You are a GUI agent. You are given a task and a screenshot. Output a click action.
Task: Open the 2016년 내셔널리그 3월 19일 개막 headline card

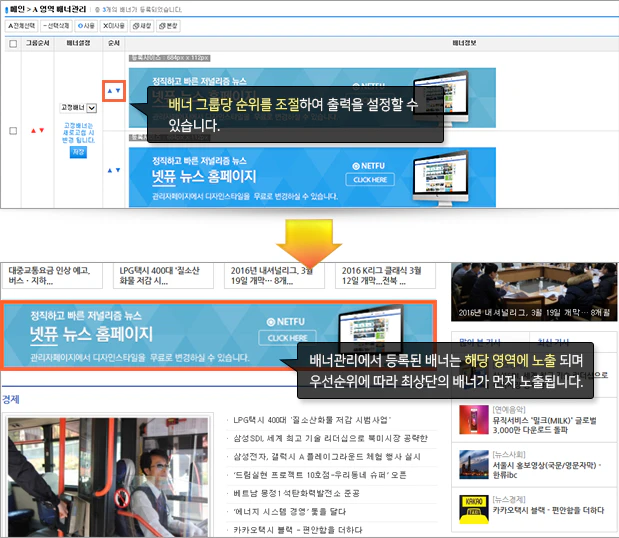click(x=274, y=276)
